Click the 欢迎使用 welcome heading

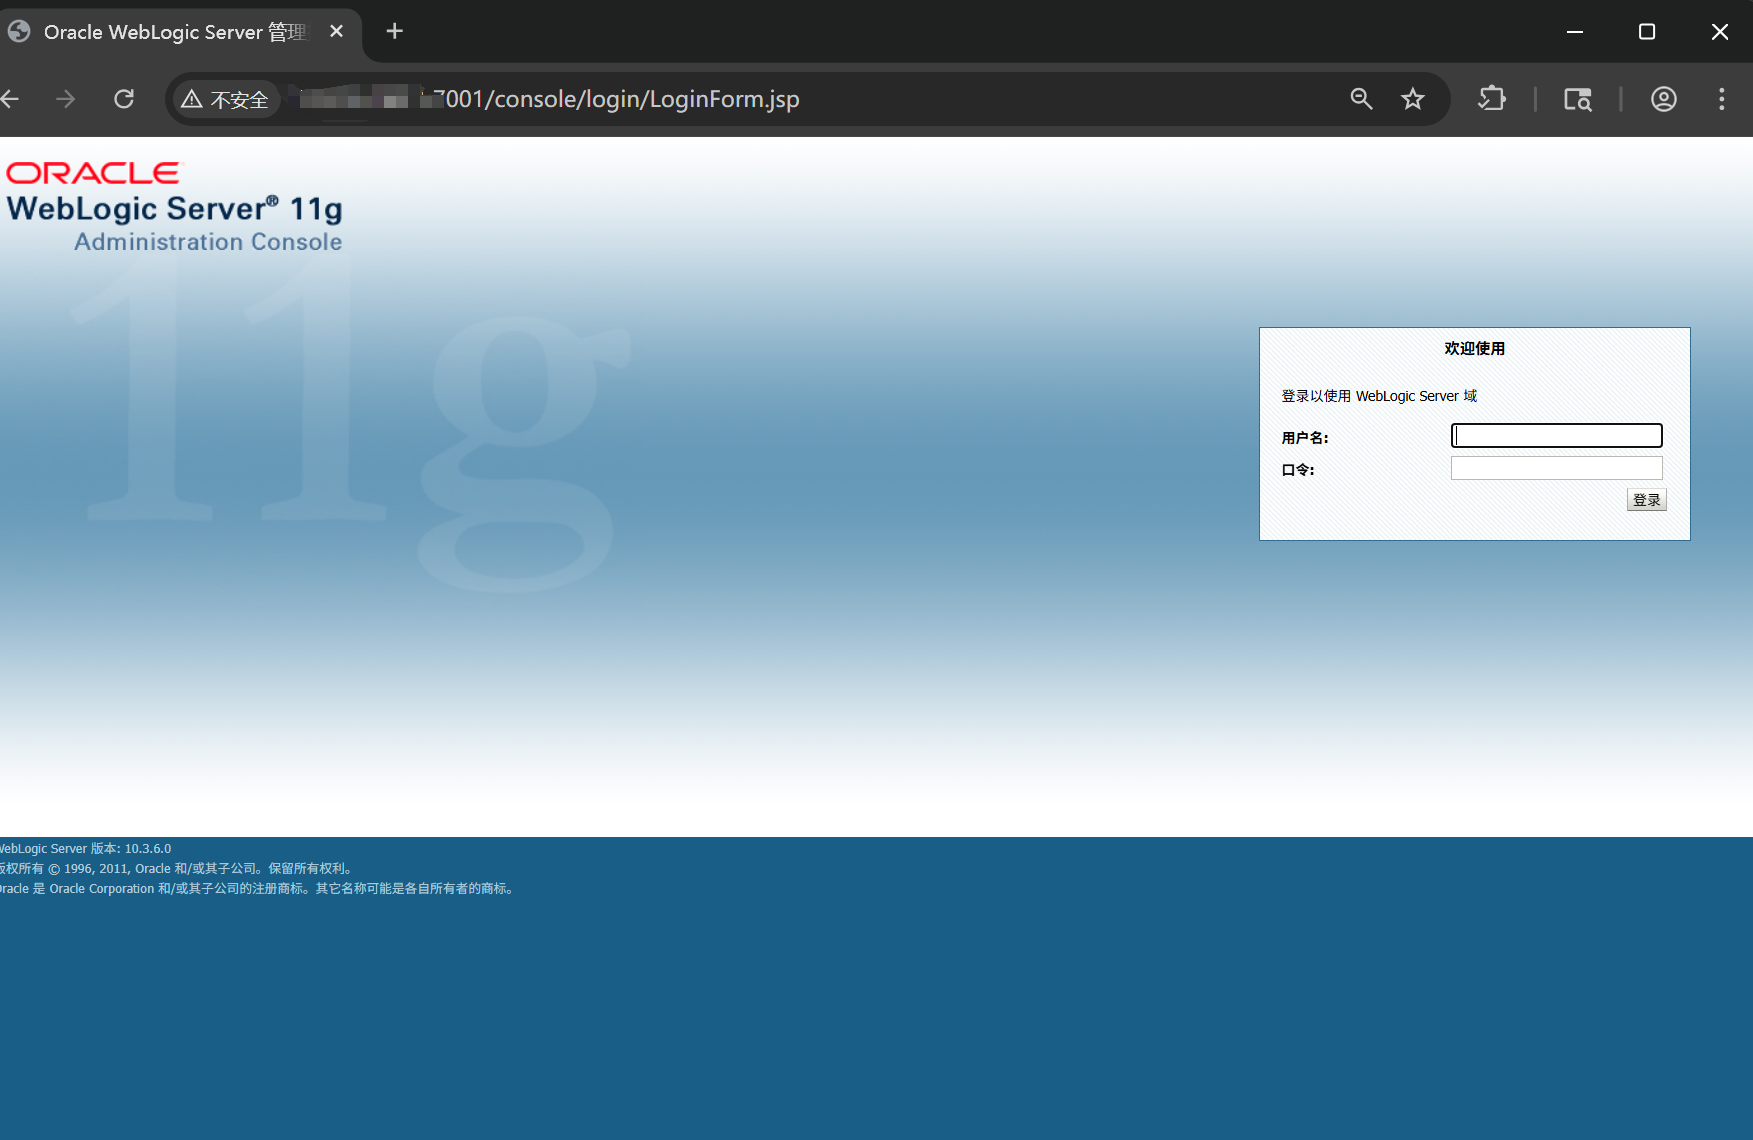point(1474,348)
